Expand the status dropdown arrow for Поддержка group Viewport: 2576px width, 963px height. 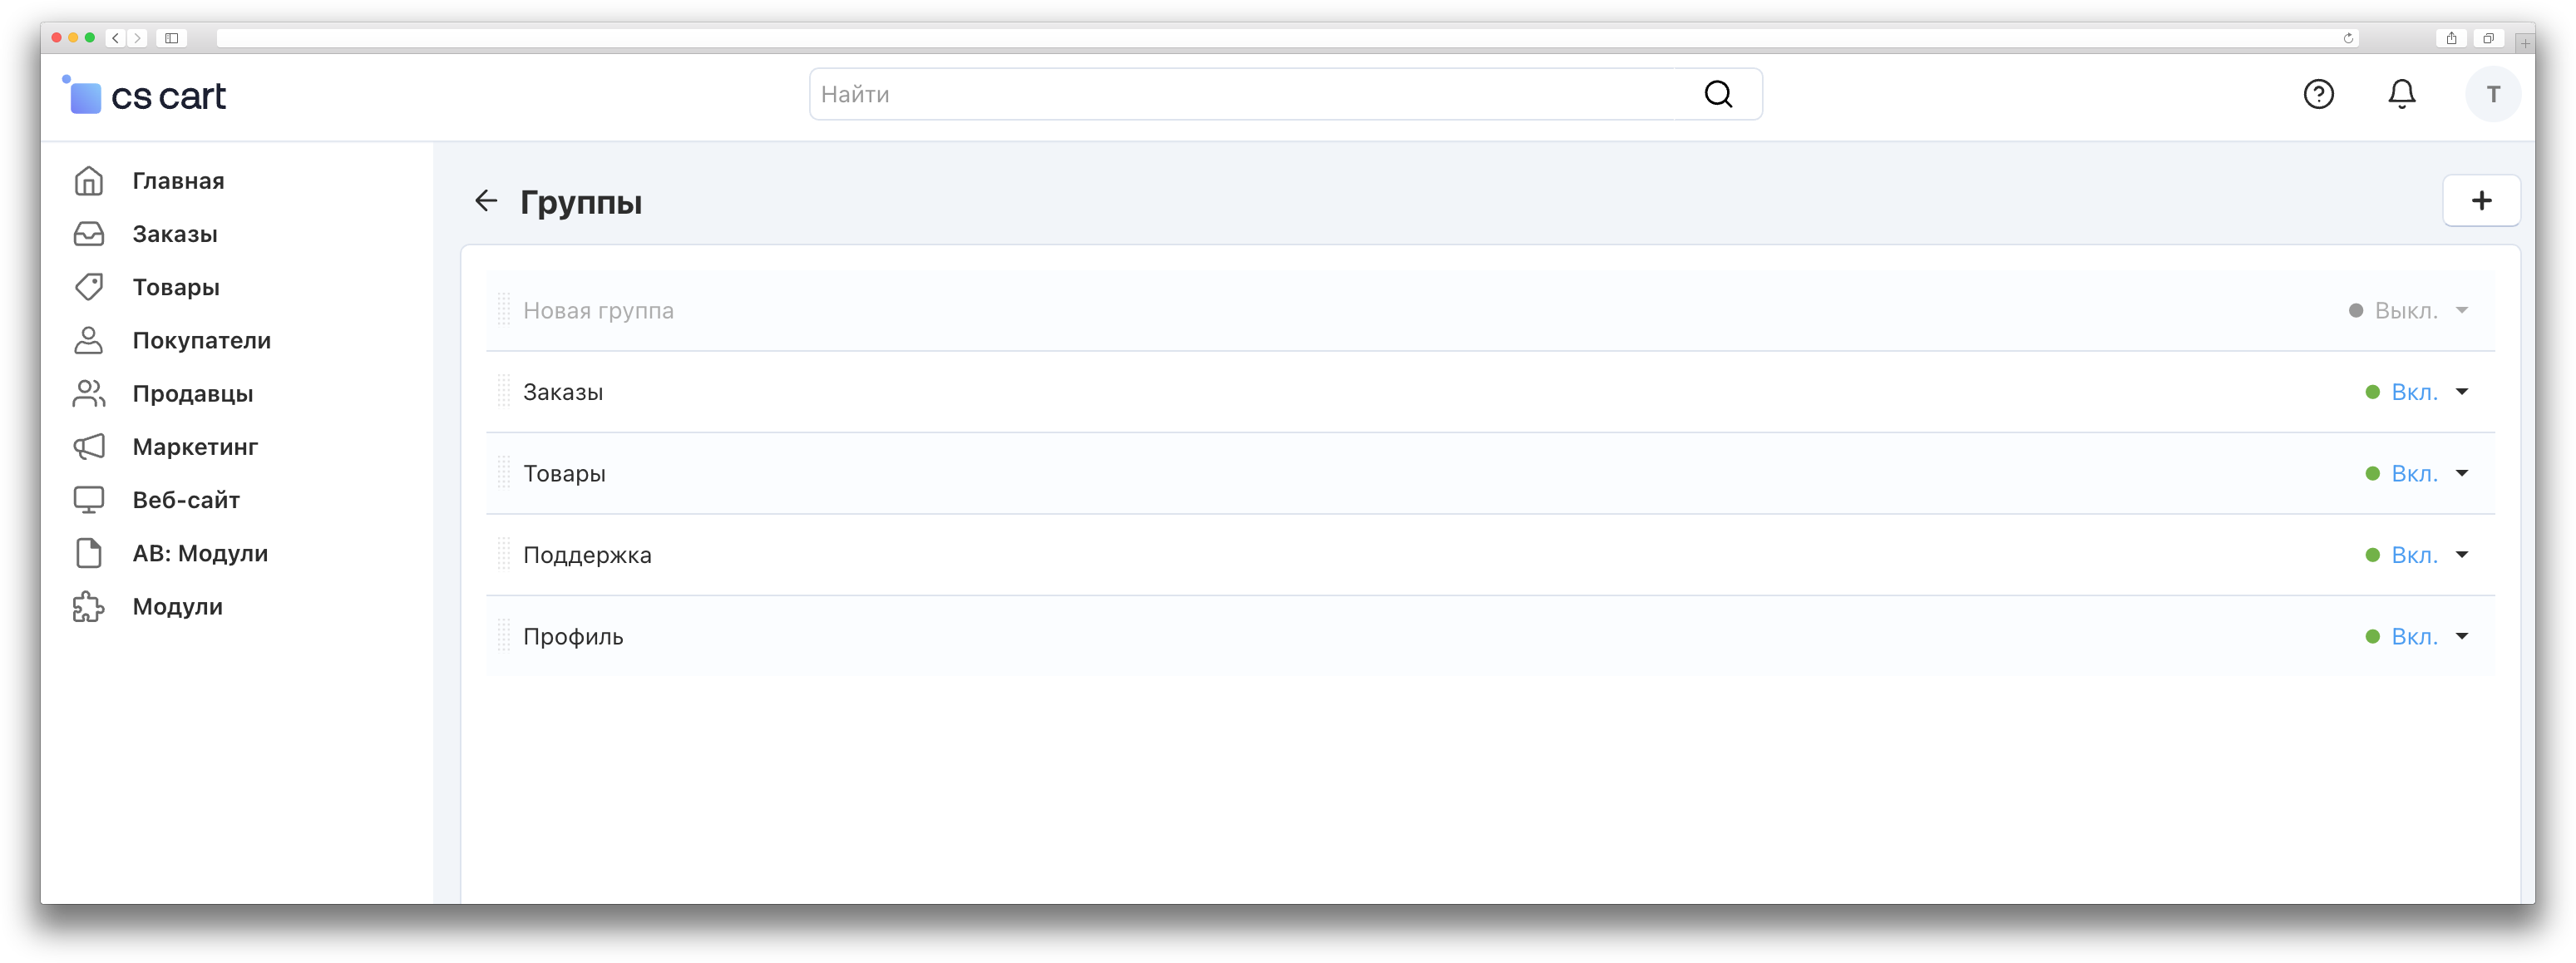point(2462,555)
